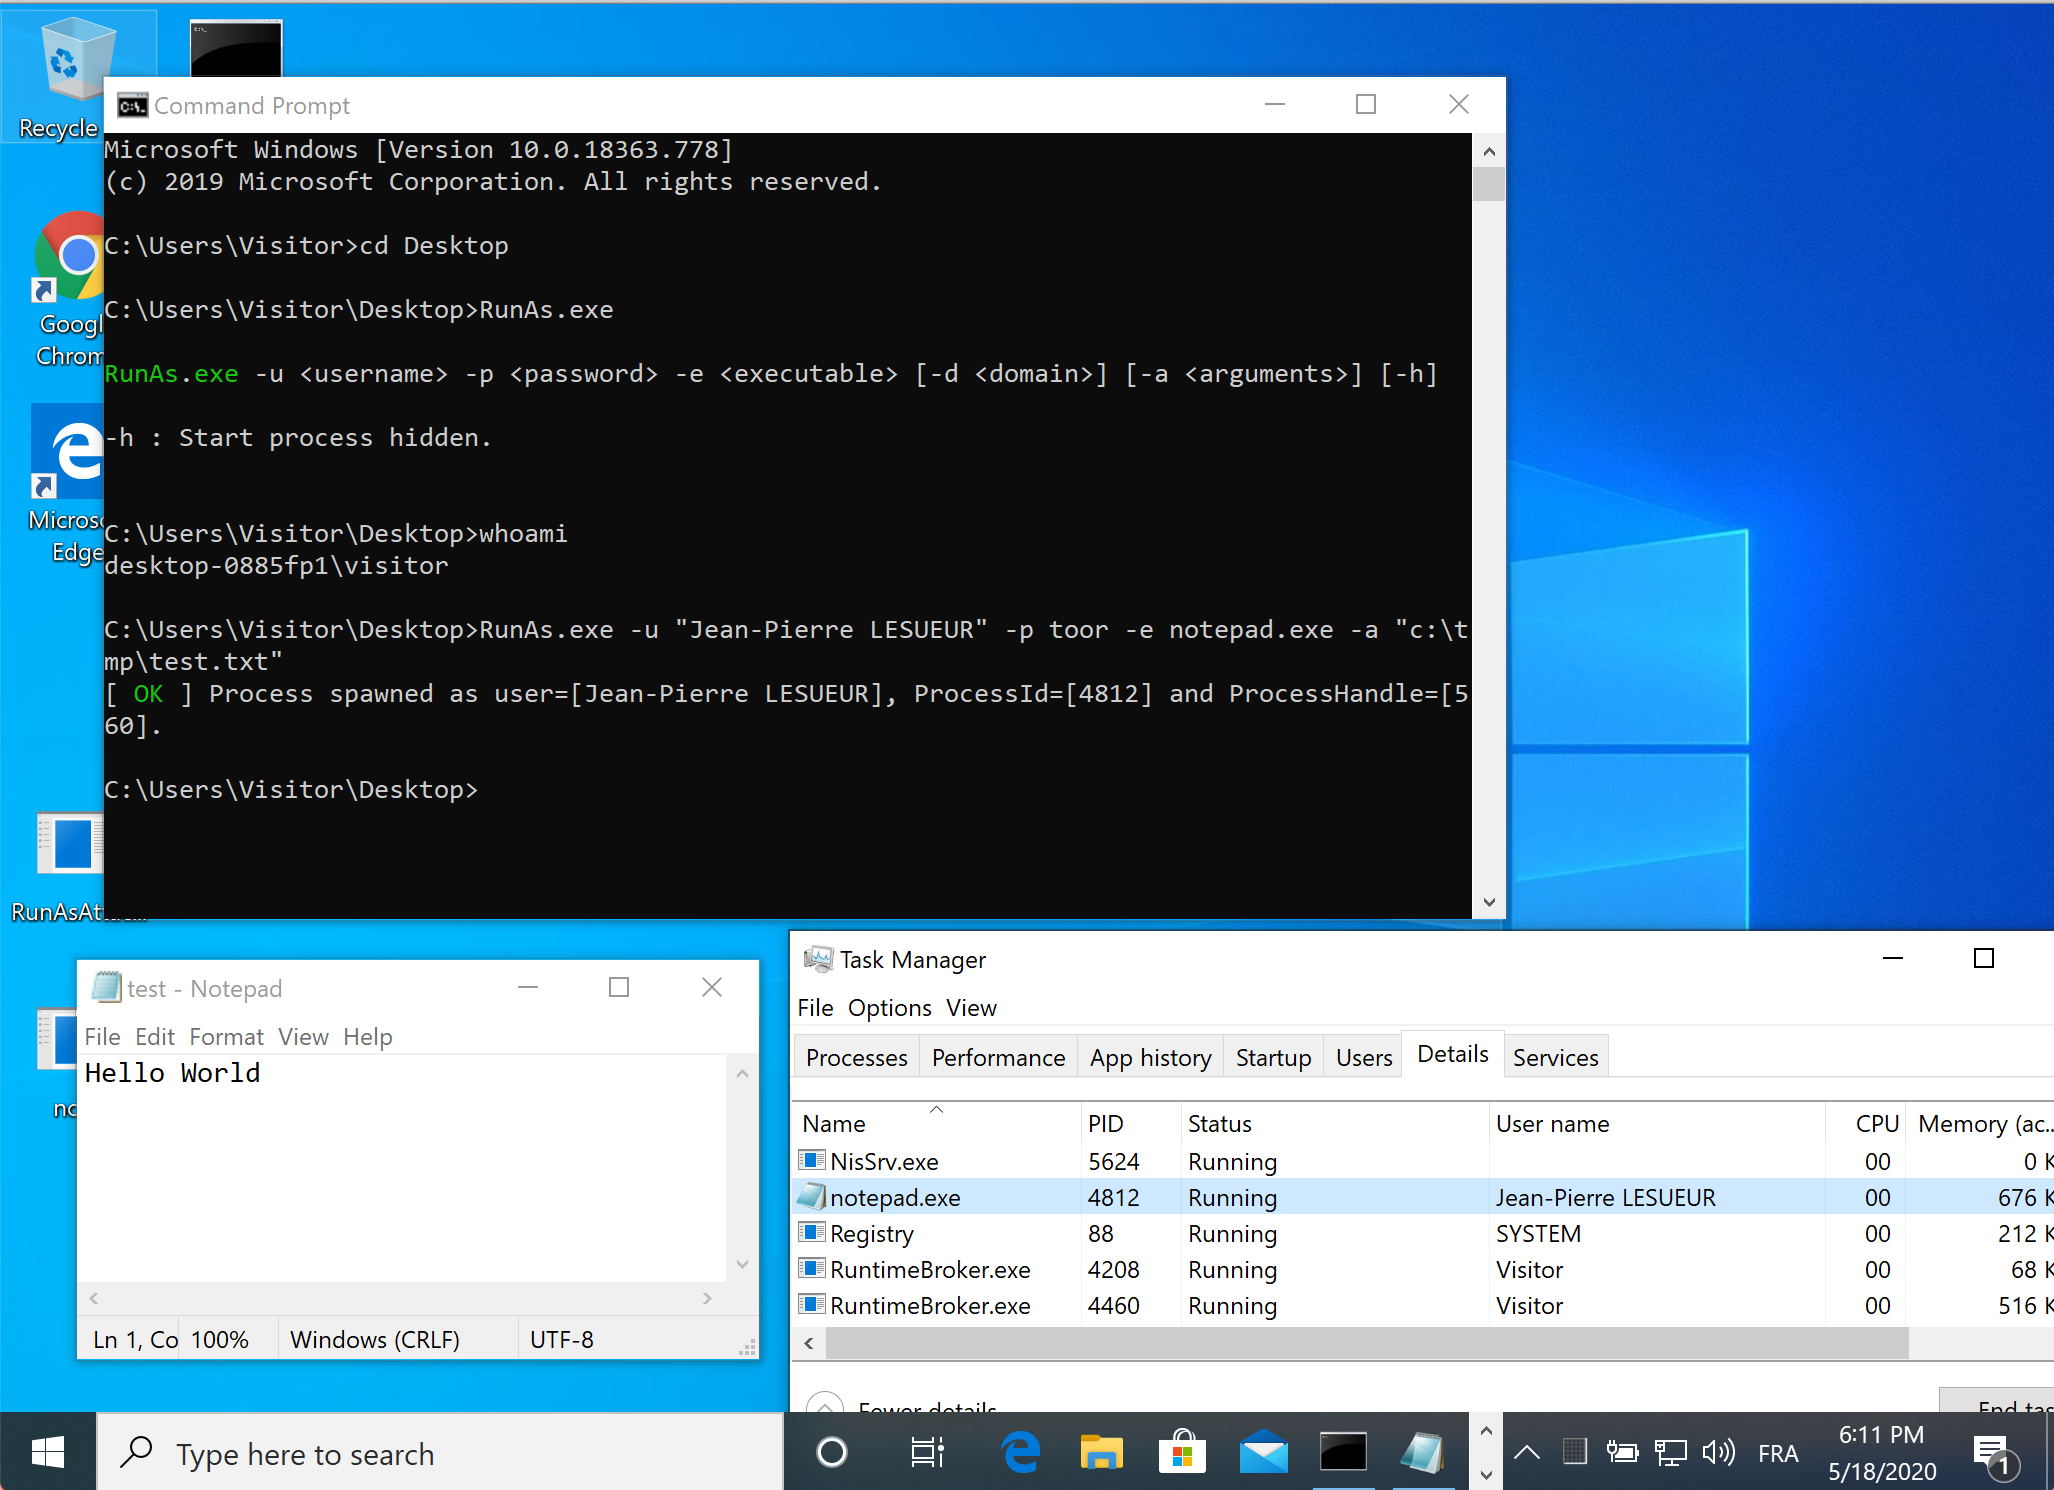Open the Help menu in Notepad

tap(368, 1037)
